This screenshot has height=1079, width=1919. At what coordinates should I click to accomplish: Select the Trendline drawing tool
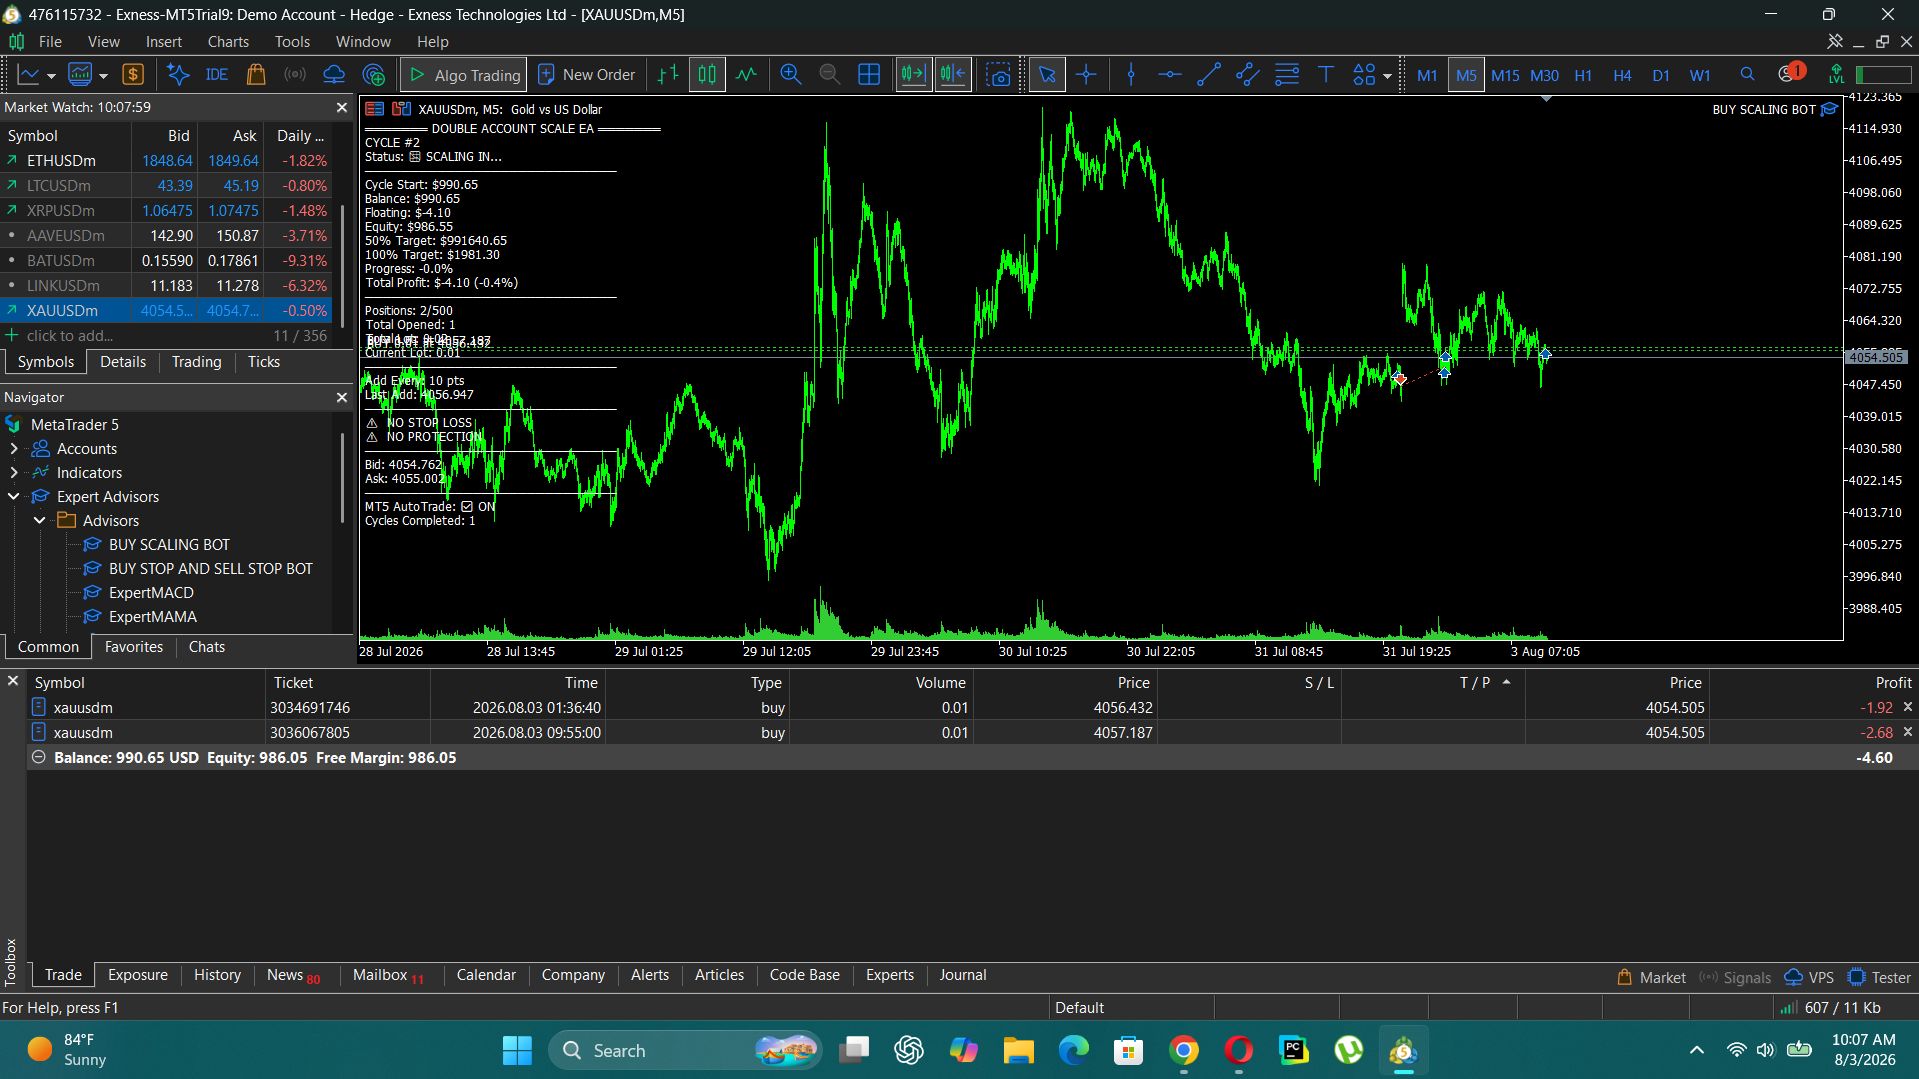pyautogui.click(x=1209, y=75)
